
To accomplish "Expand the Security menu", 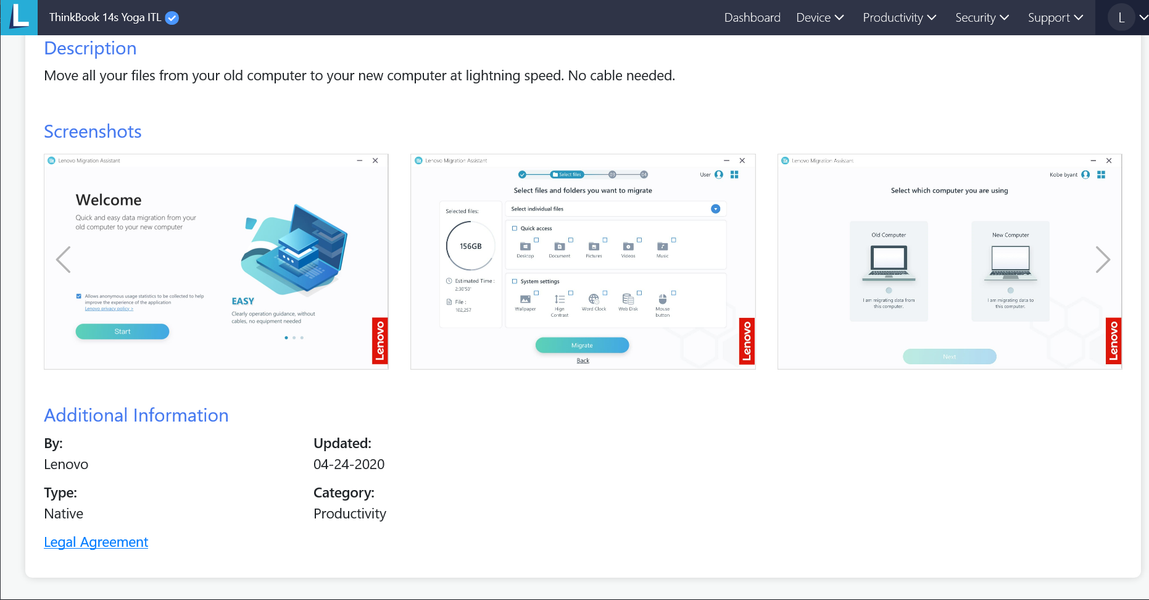I will [982, 18].
